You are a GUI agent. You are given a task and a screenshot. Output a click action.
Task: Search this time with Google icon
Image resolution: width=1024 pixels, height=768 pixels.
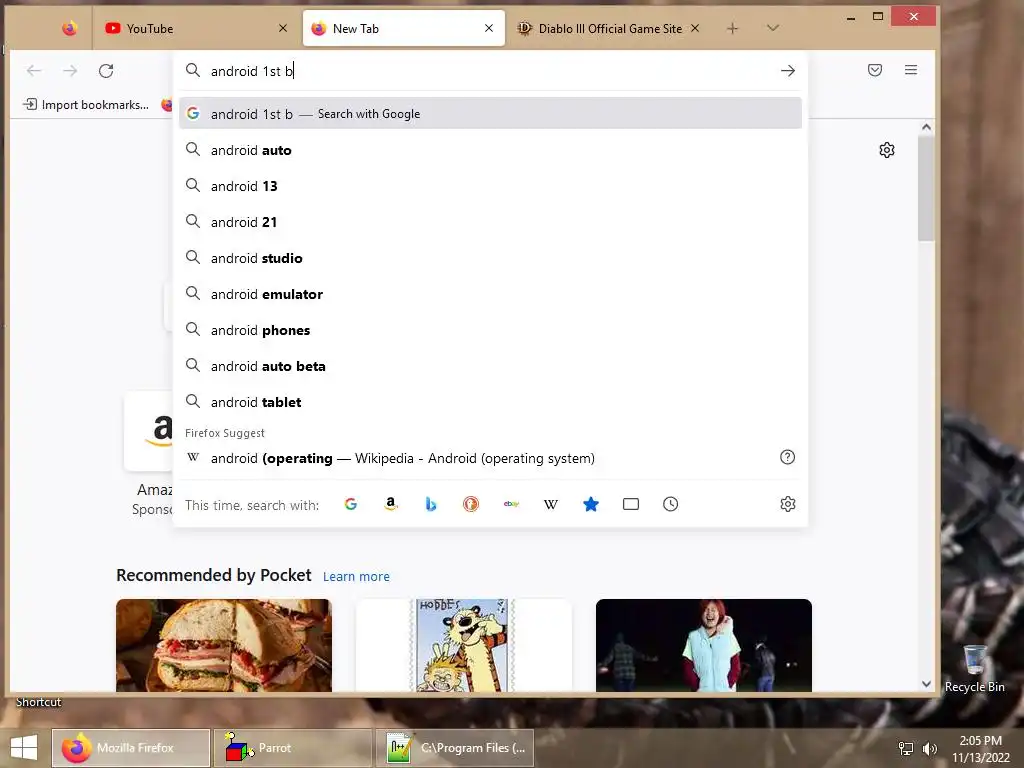pos(351,504)
